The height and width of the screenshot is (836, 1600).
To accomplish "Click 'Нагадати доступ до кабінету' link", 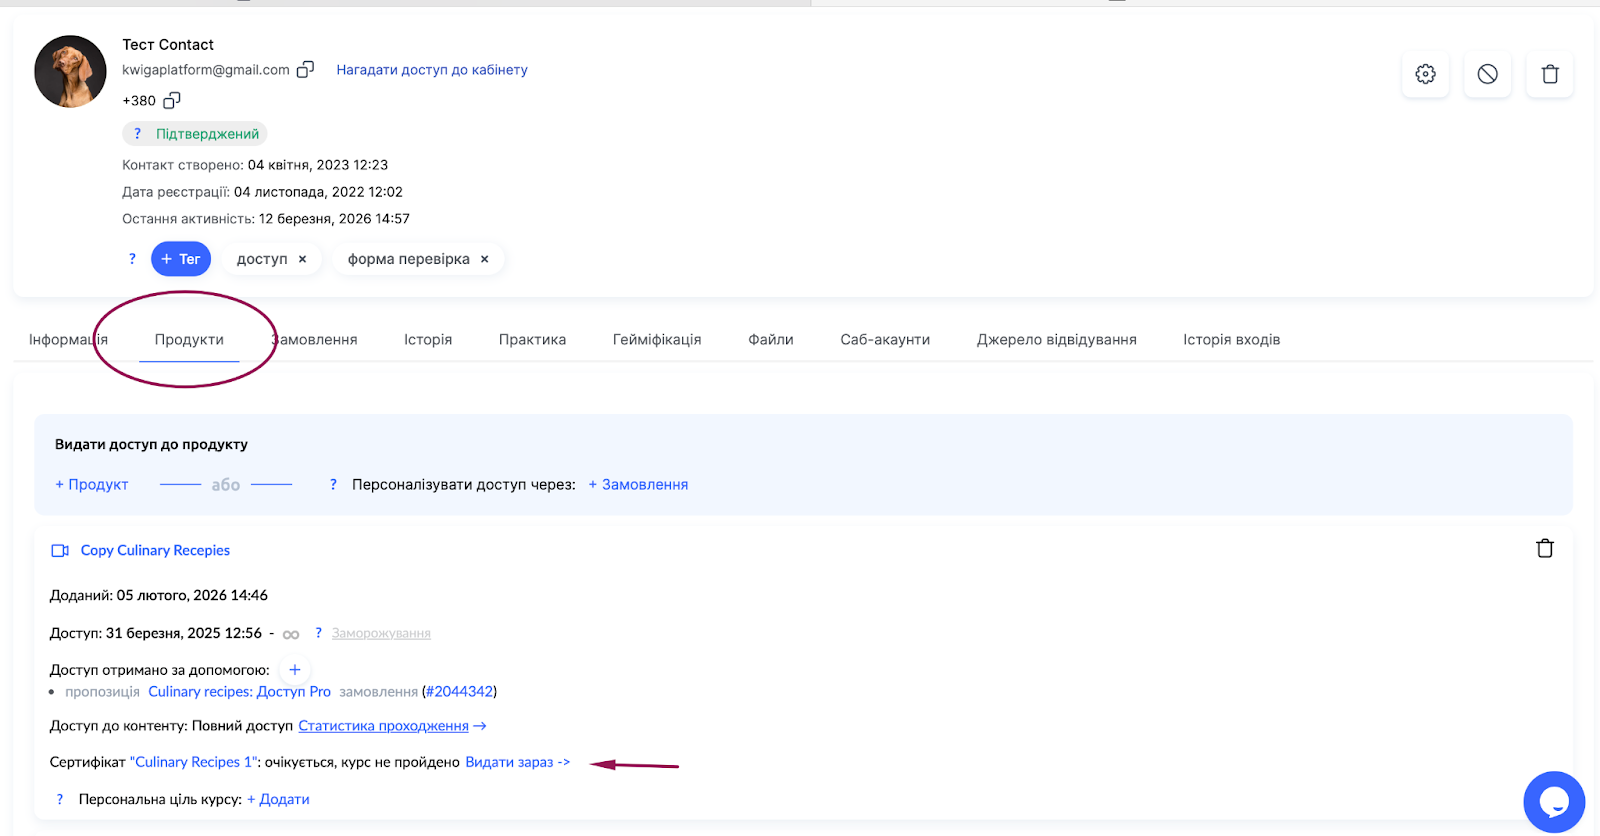I will coord(432,70).
